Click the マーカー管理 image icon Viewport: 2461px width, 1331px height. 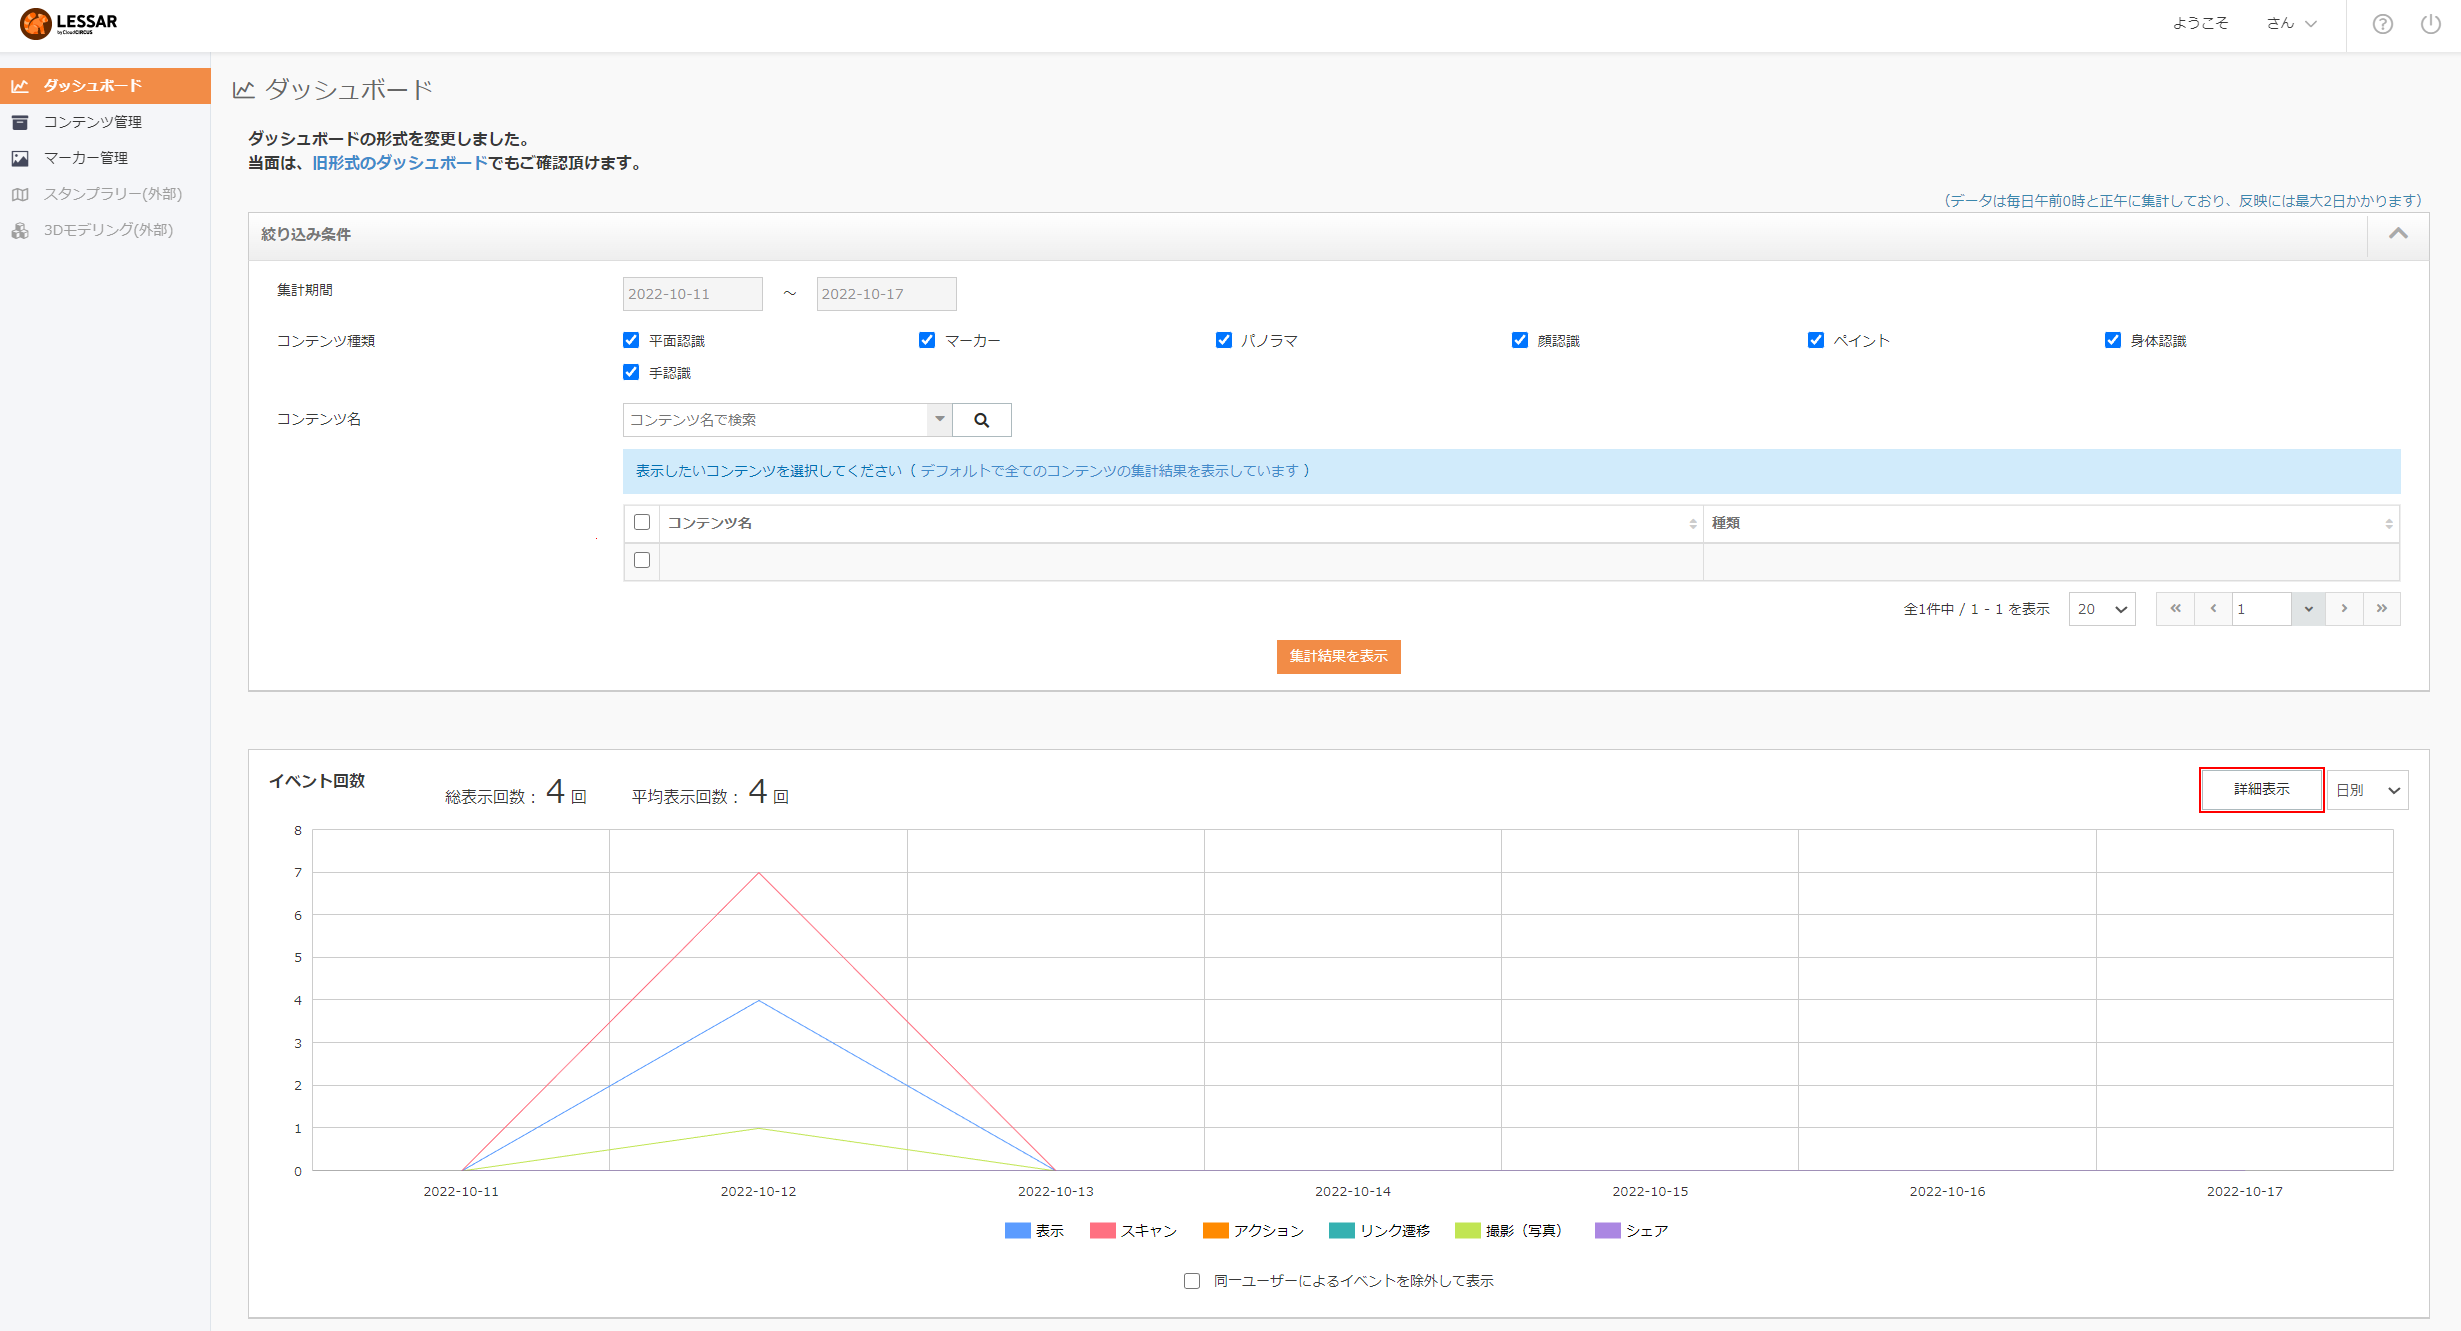(x=20, y=158)
